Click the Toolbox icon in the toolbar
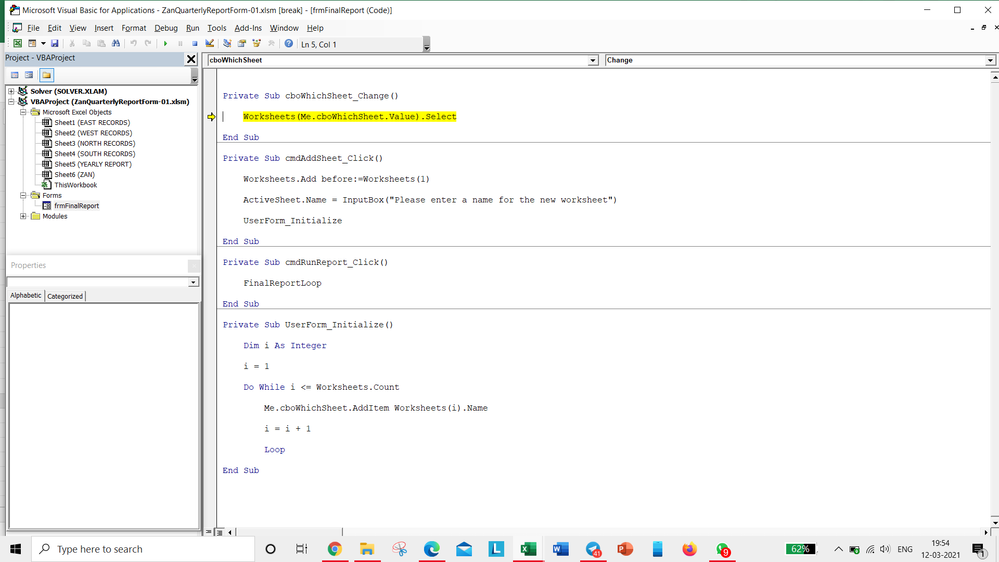The height and width of the screenshot is (562, 999). tap(271, 43)
